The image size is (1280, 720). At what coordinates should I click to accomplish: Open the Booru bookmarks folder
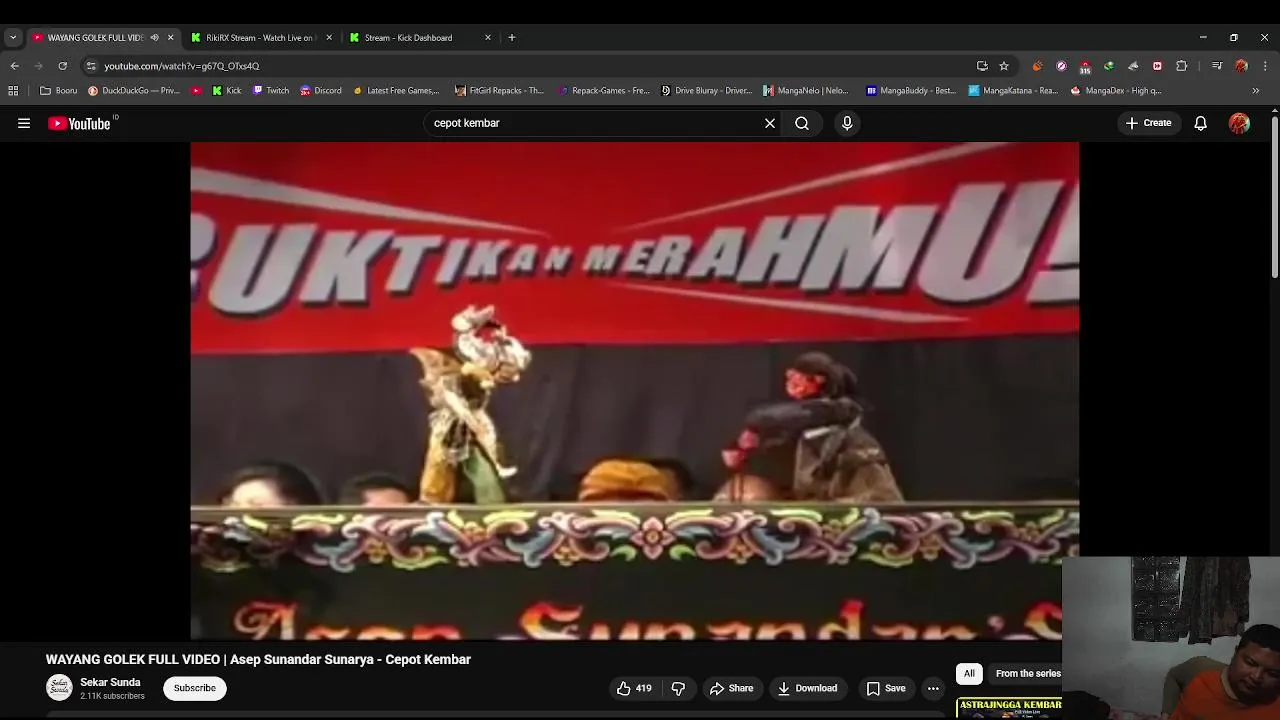coord(59,90)
